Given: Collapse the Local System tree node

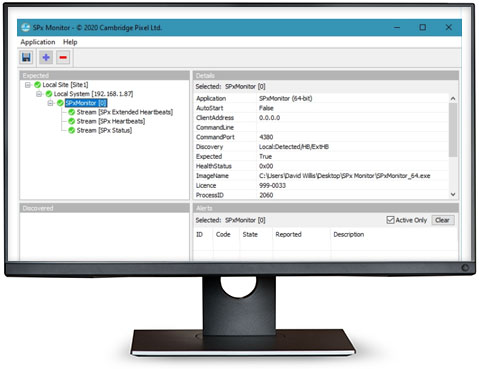Looking at the screenshot, I should (x=39, y=94).
